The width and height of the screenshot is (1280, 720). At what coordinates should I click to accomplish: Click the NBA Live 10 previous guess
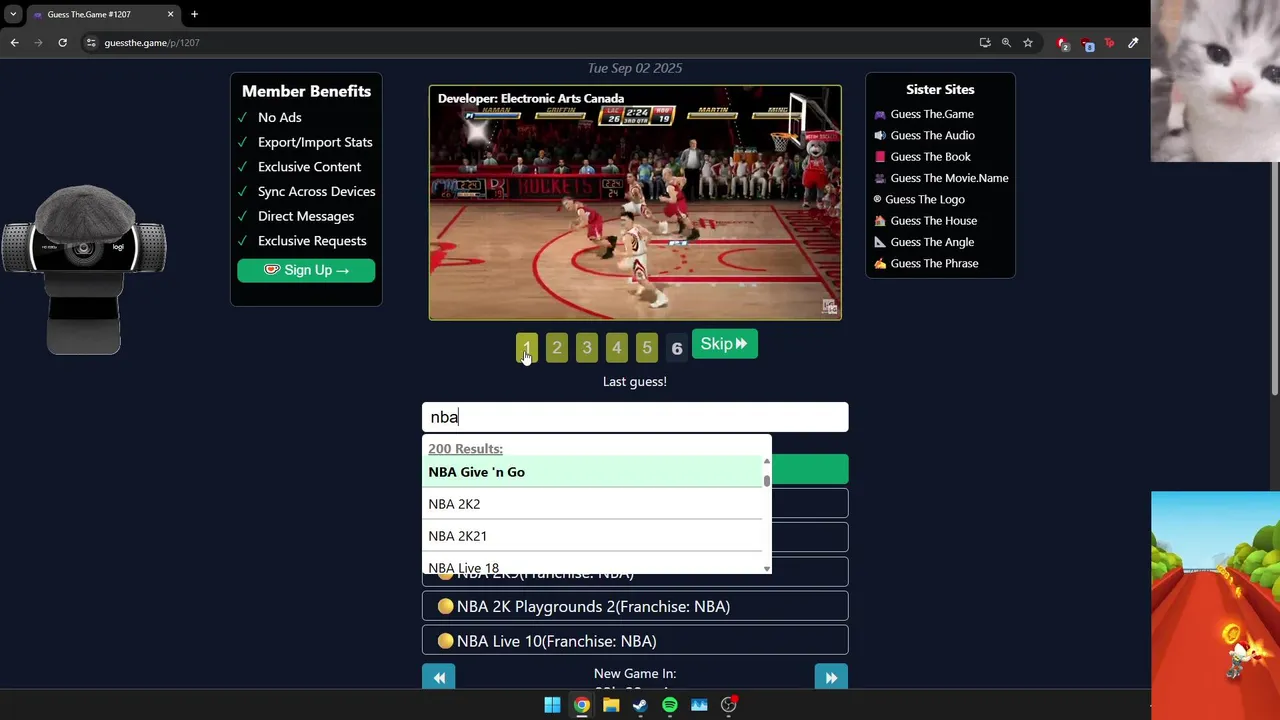tap(635, 641)
